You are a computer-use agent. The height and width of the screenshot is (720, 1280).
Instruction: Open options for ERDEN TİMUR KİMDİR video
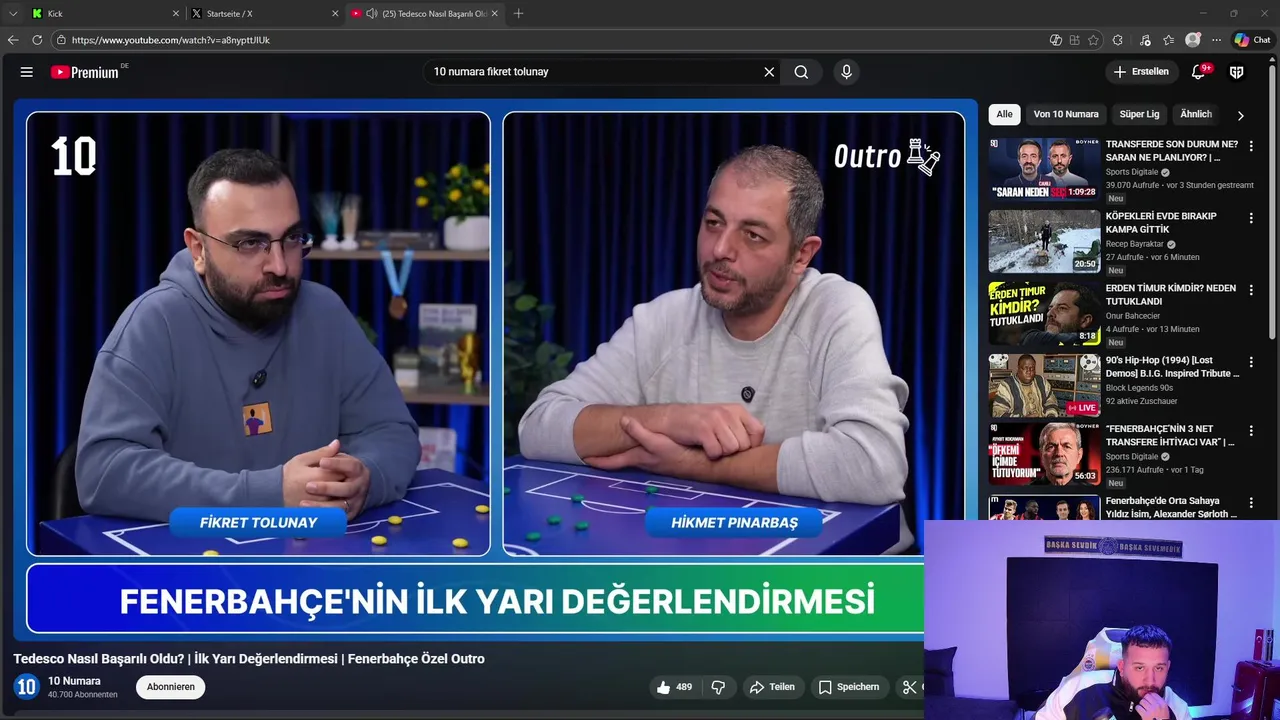[x=1251, y=290]
